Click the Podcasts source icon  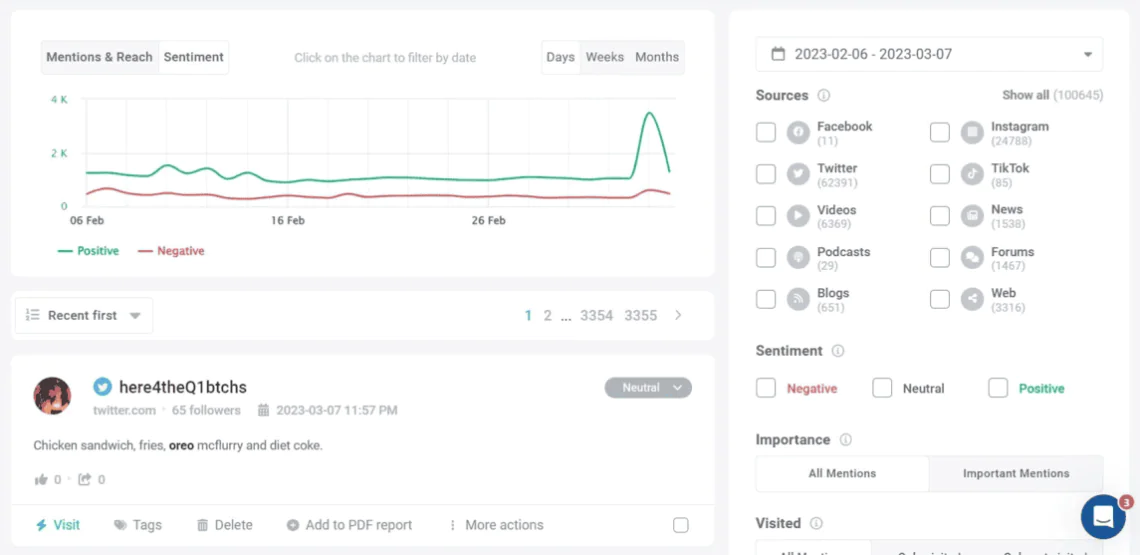tap(798, 258)
